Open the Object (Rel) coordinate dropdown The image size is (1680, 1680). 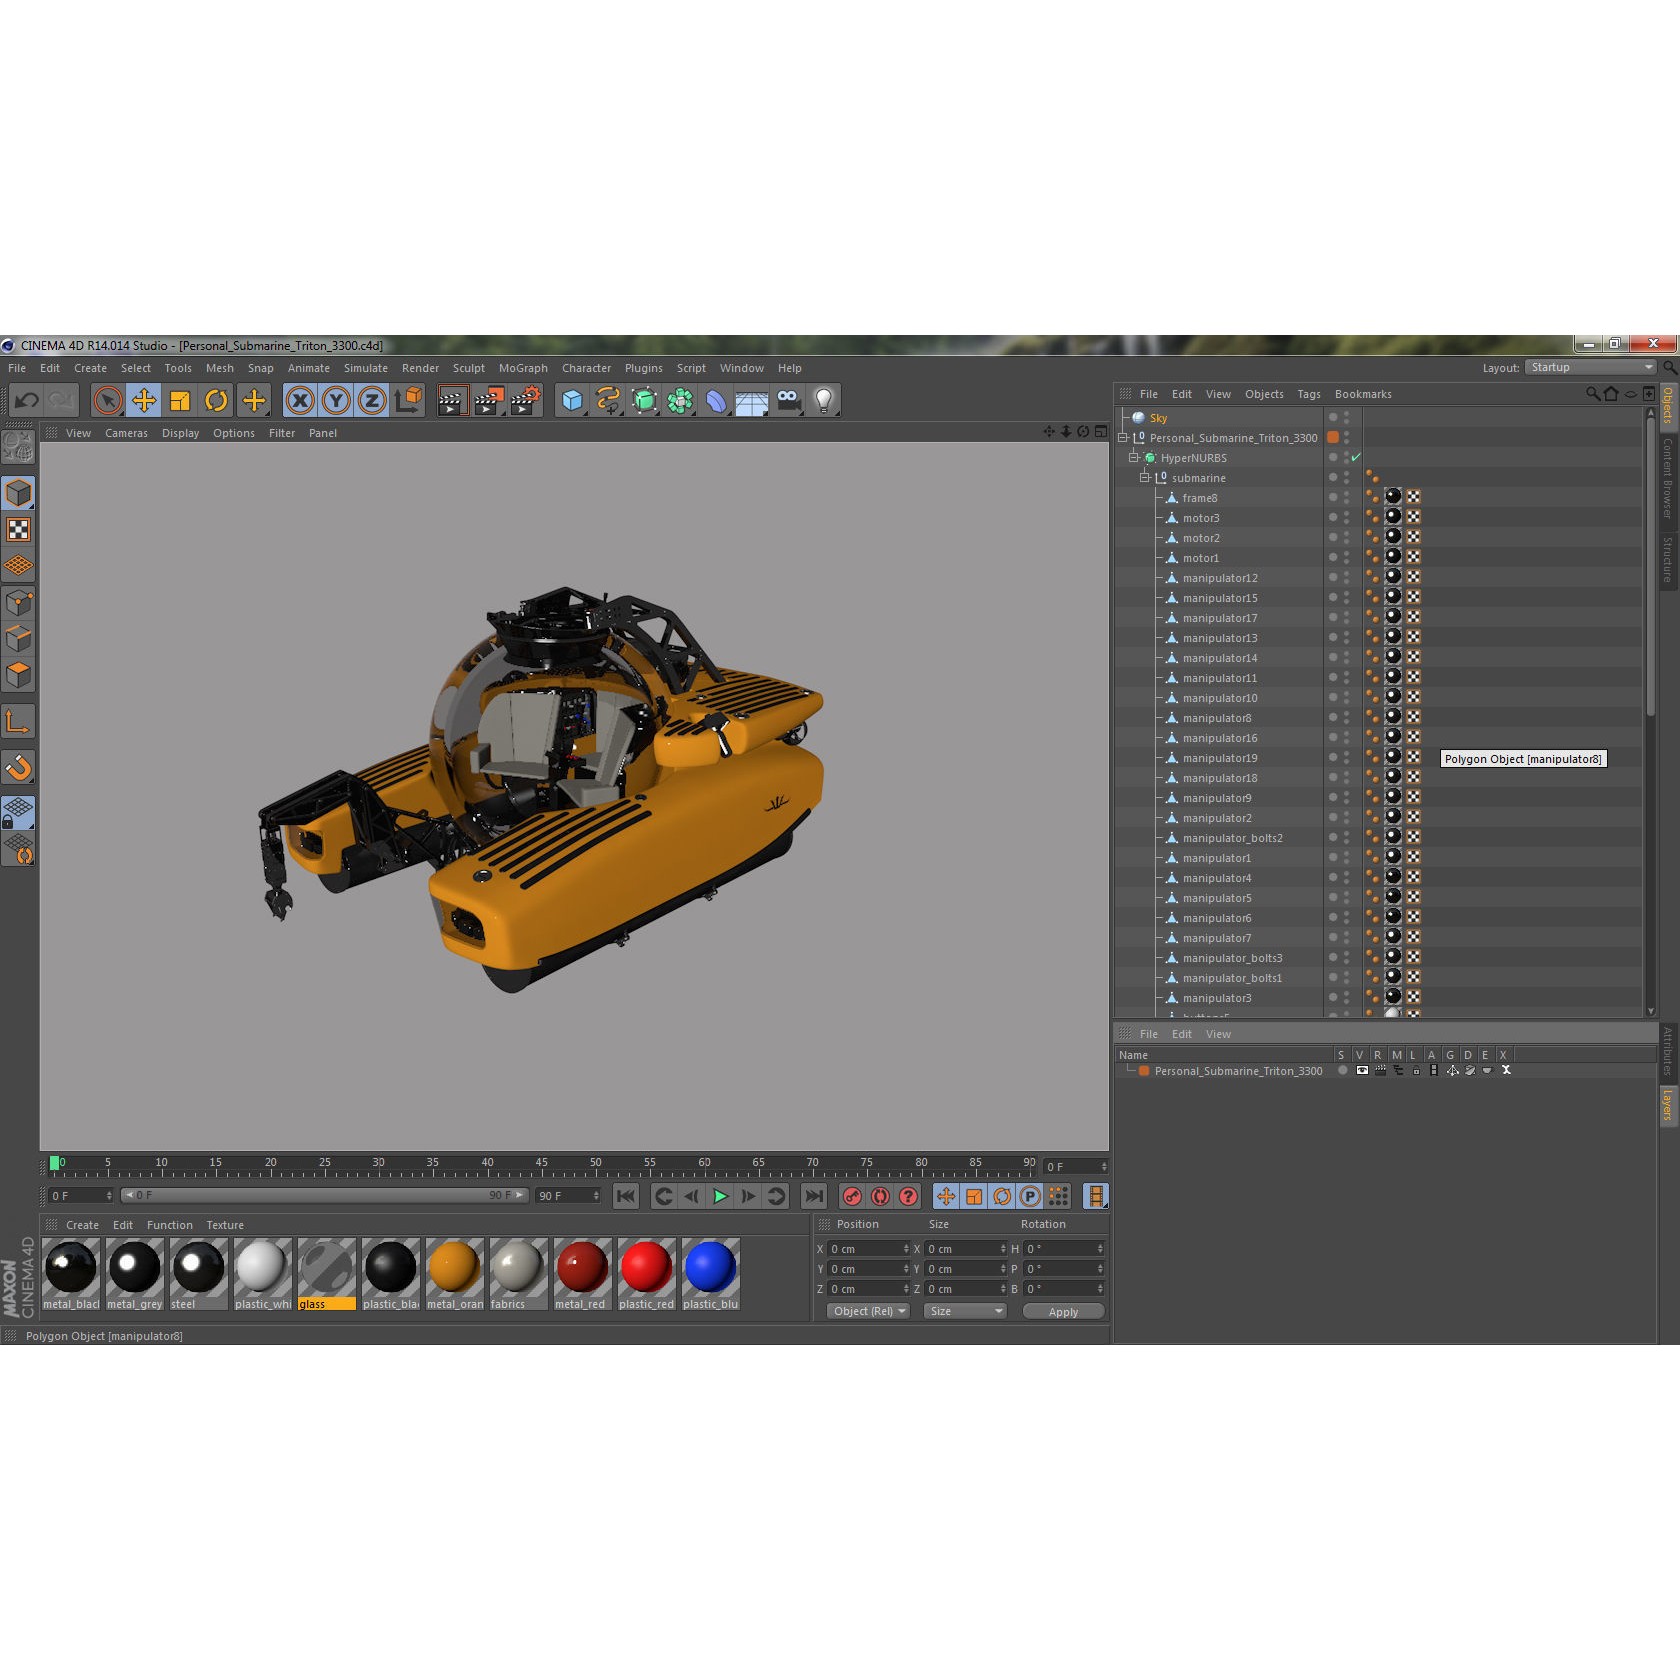coord(866,1311)
